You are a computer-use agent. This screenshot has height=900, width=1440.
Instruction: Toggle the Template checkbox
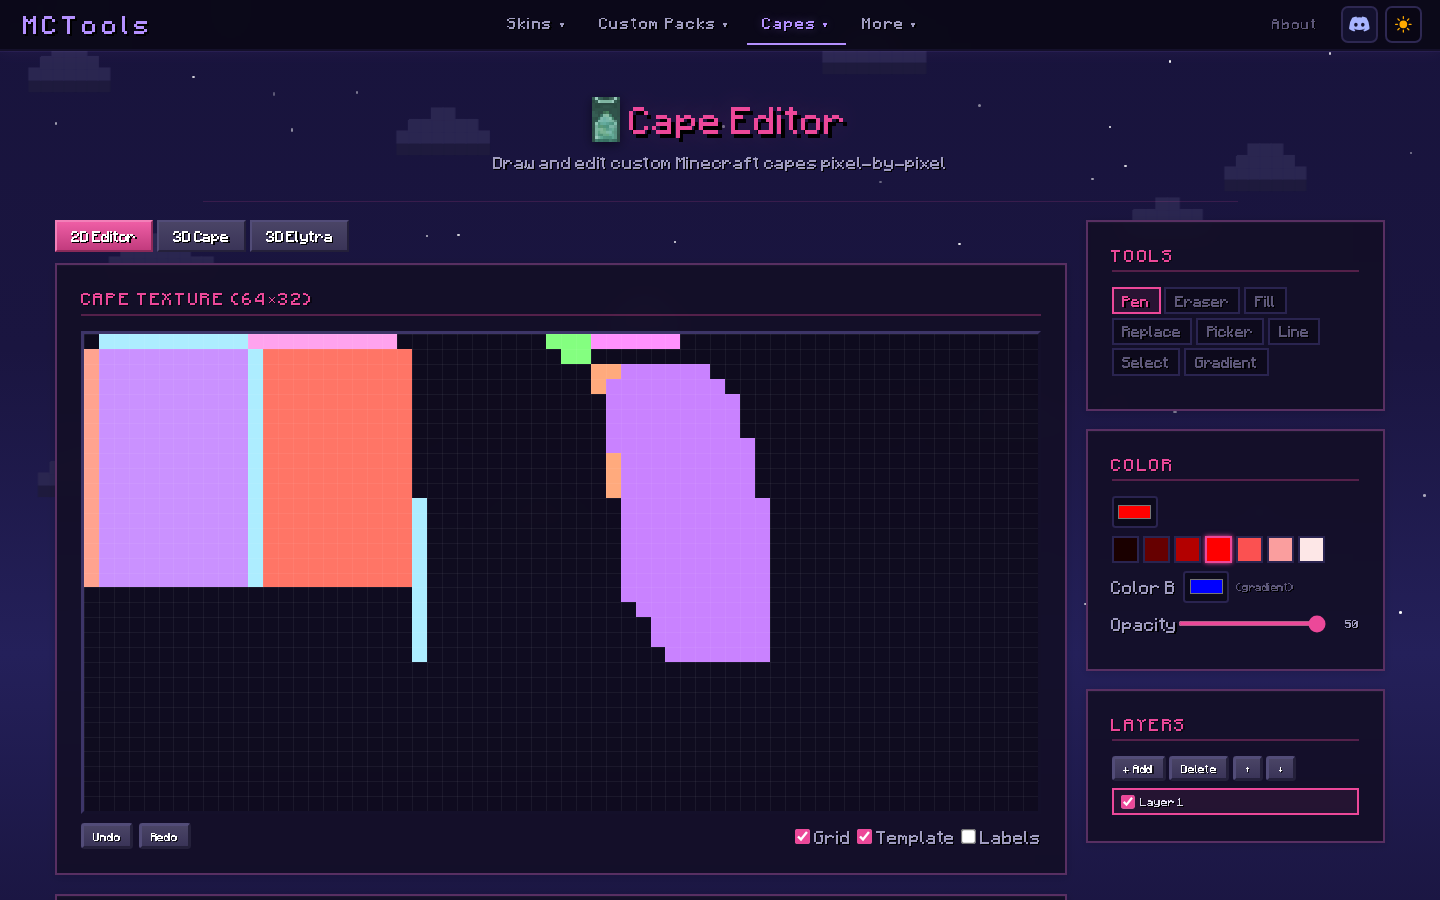point(865,837)
